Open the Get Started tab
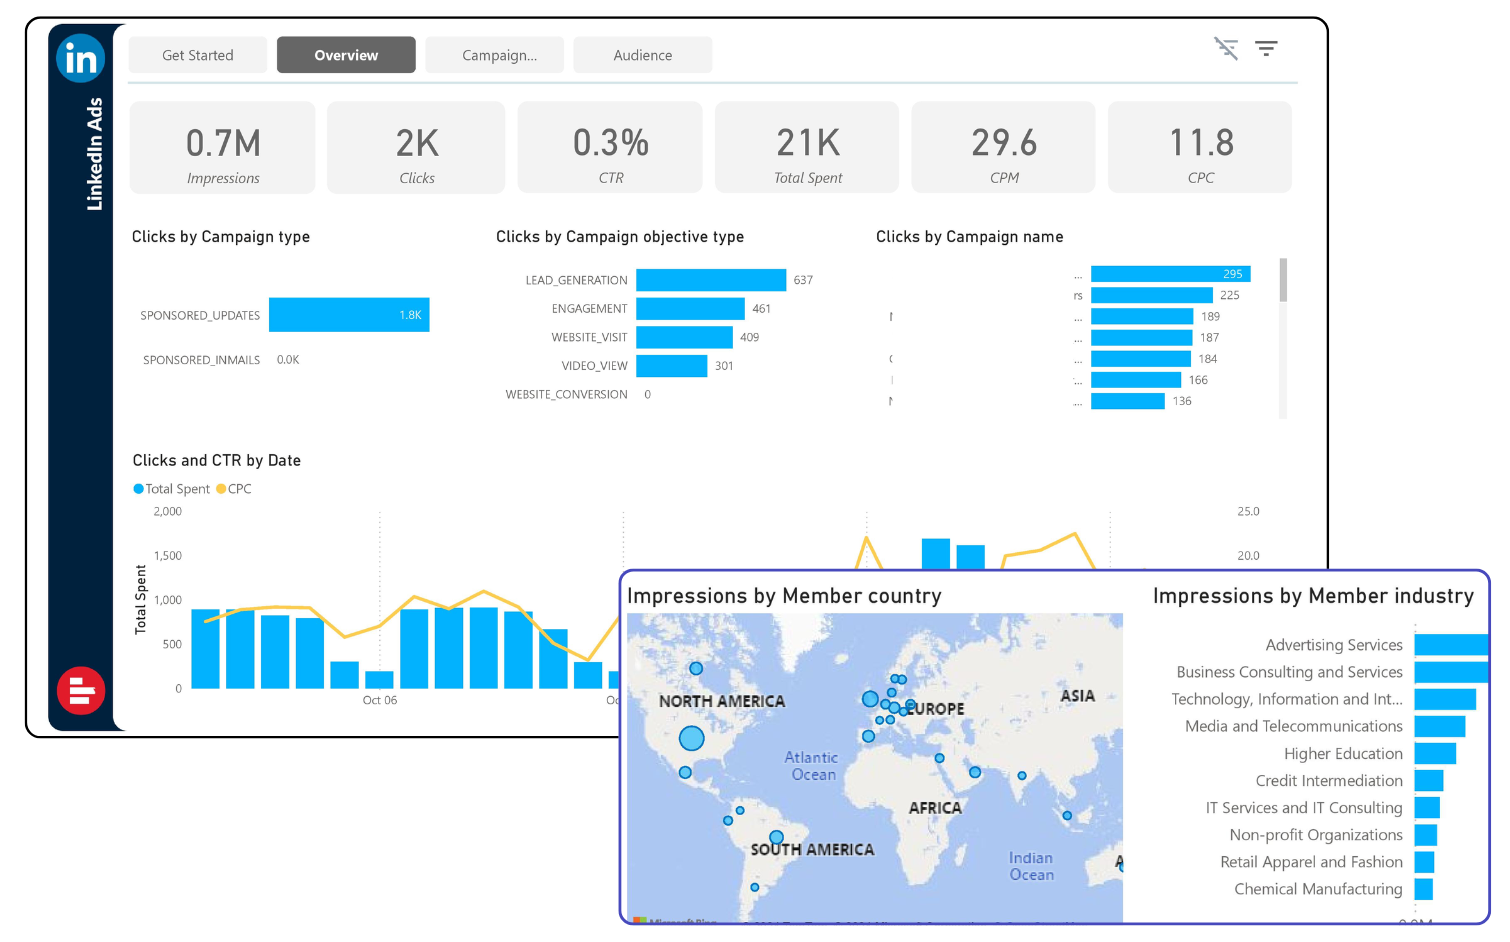 click(x=198, y=55)
